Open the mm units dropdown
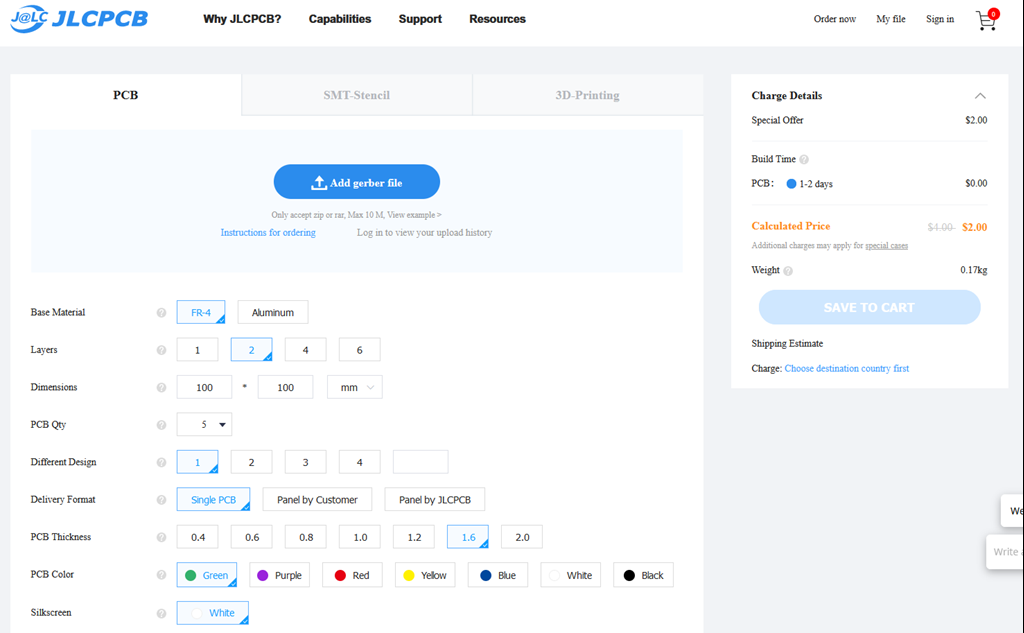Image resolution: width=1024 pixels, height=633 pixels. [x=355, y=387]
